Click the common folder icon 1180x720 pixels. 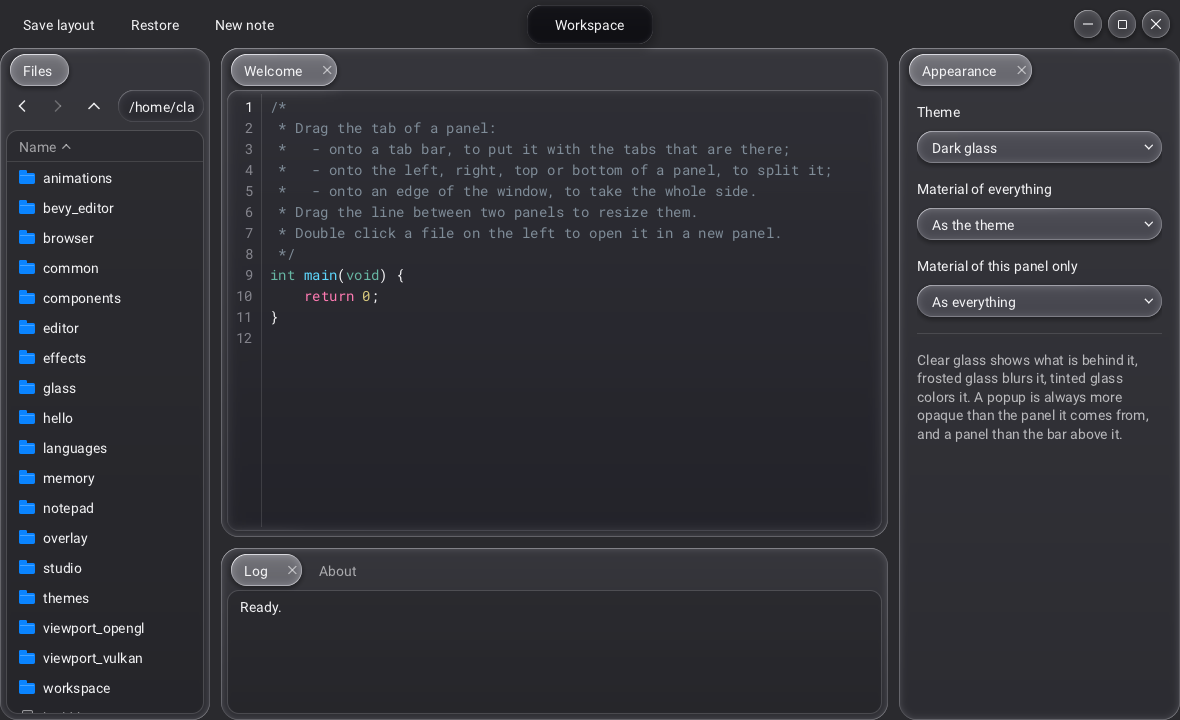pos(27,268)
